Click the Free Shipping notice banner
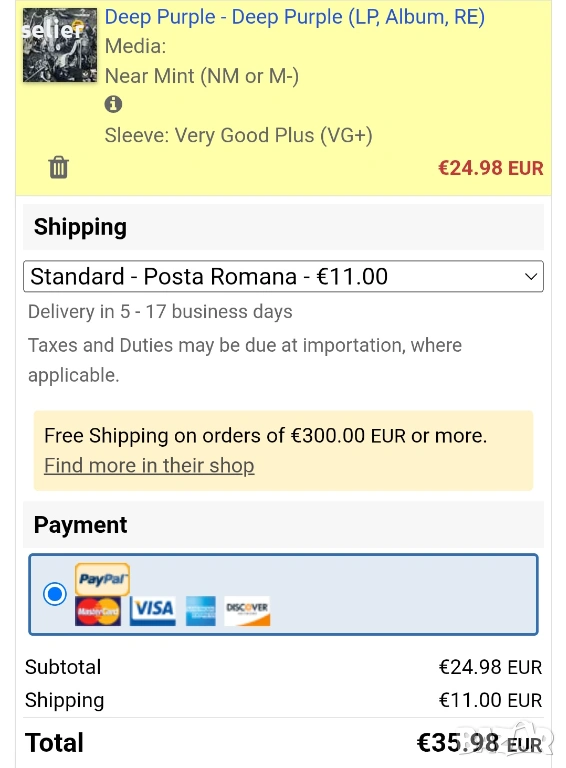 [x=283, y=451]
